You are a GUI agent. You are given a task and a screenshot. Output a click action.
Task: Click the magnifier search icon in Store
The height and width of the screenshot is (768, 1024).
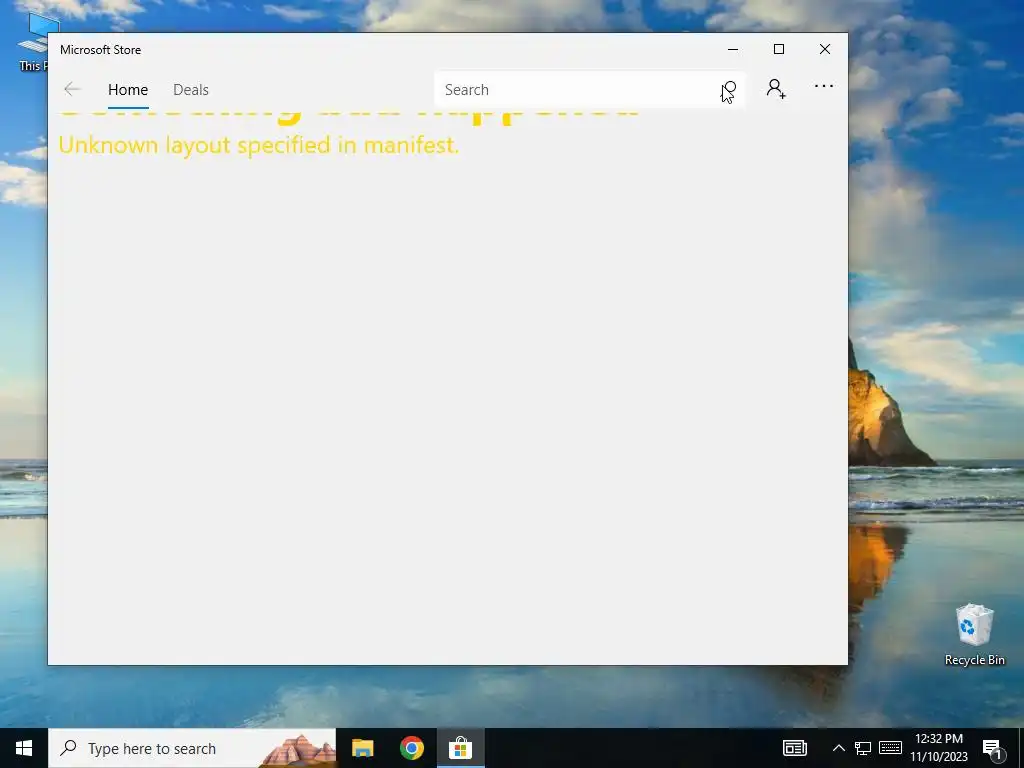coord(729,89)
